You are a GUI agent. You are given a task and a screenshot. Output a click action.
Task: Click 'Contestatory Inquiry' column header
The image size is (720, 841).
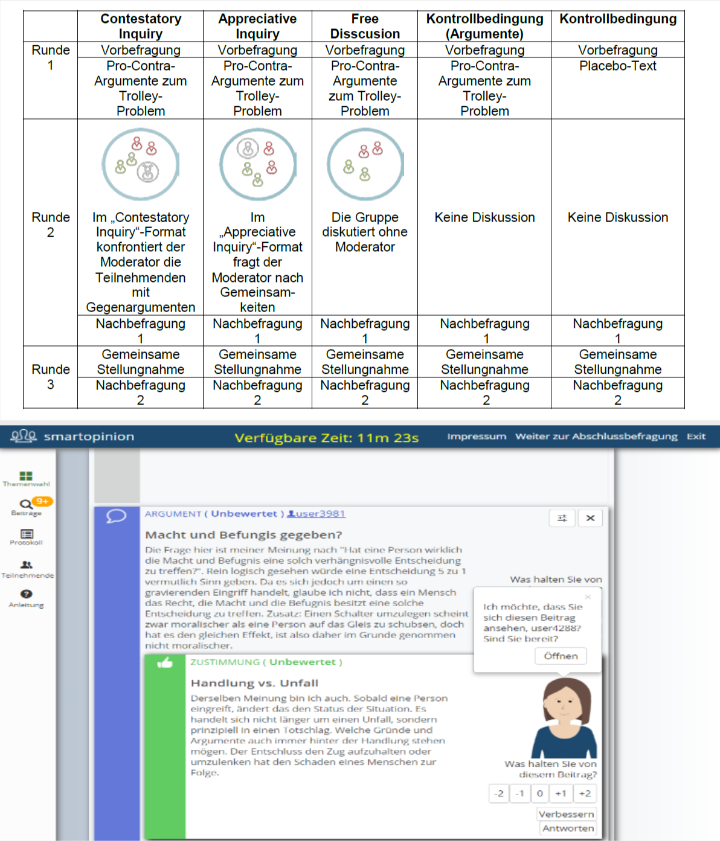click(x=141, y=26)
